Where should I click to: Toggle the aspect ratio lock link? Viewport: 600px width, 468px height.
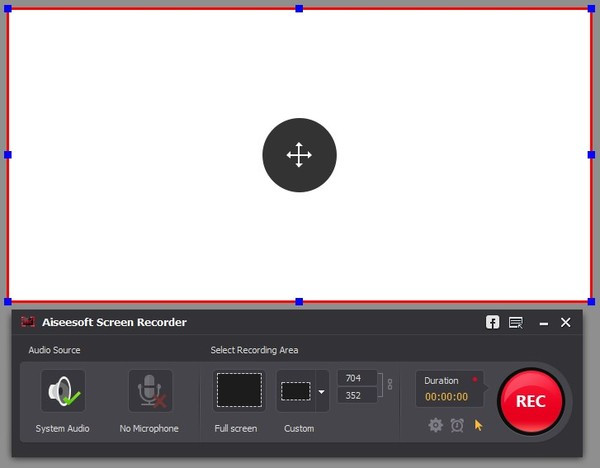390,385
